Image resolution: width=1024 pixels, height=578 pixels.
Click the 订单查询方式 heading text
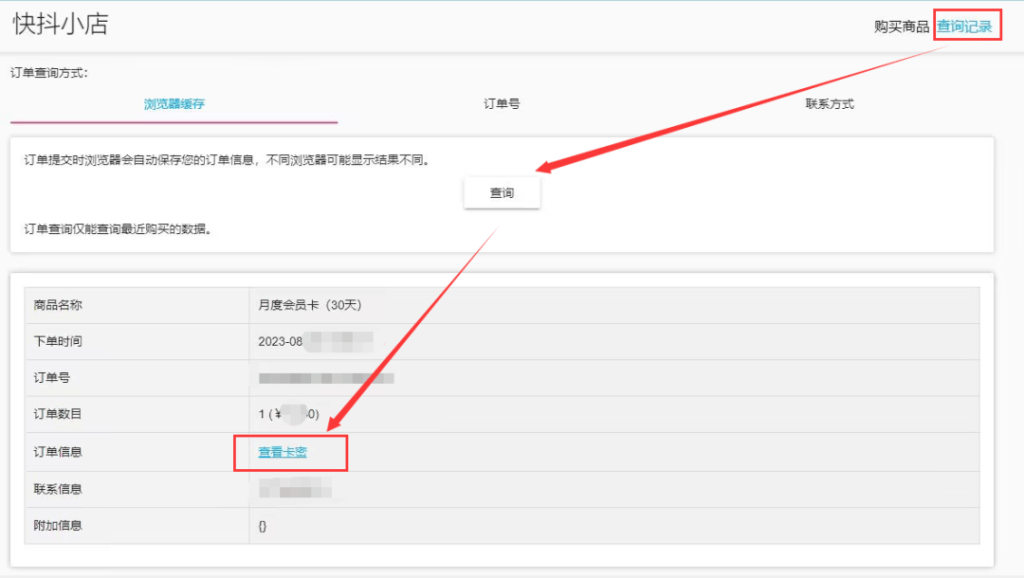point(49,73)
